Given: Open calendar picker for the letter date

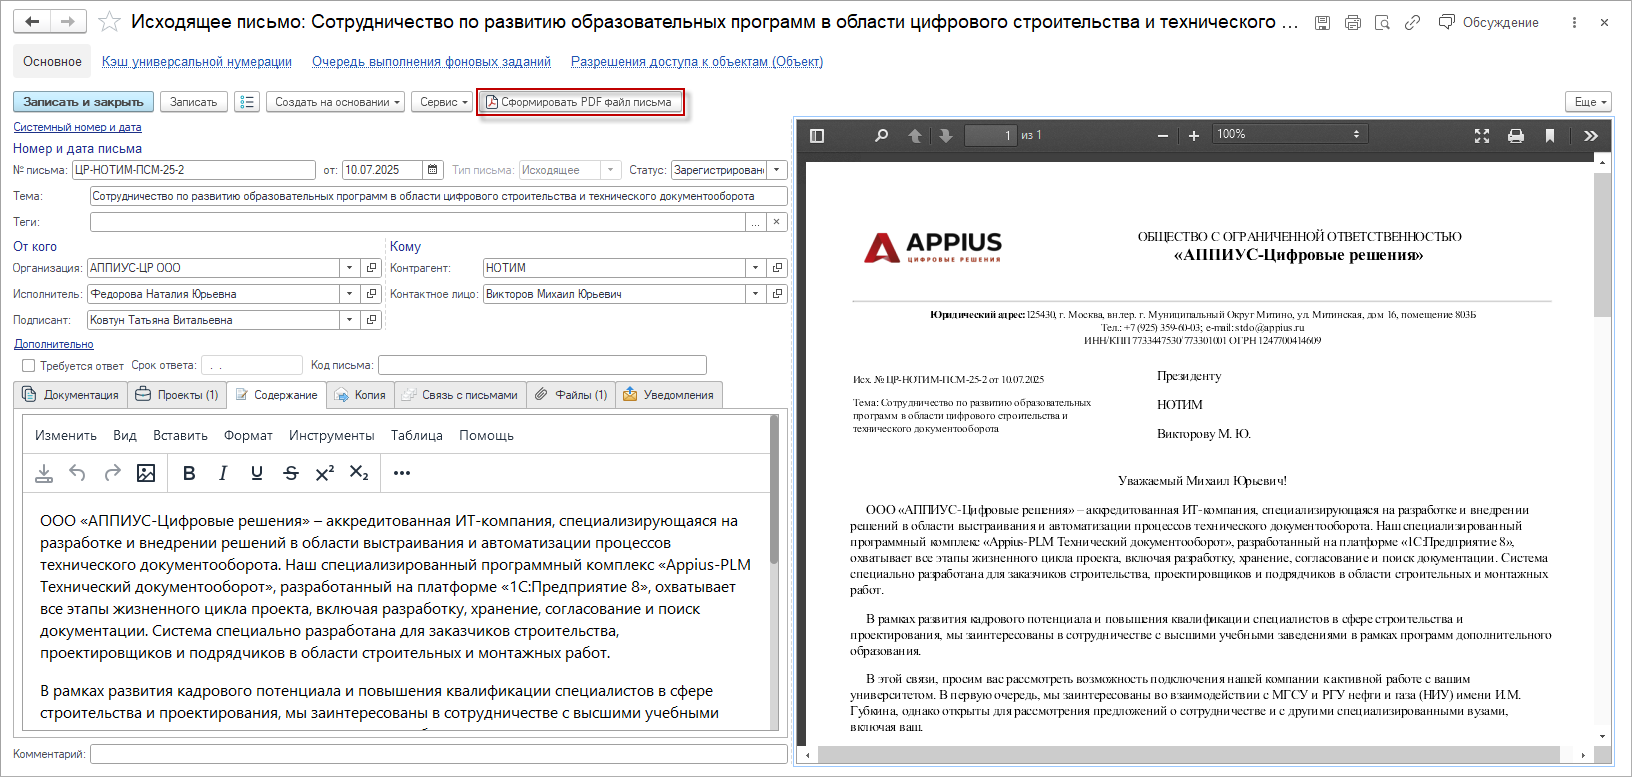Looking at the screenshot, I should click(432, 170).
